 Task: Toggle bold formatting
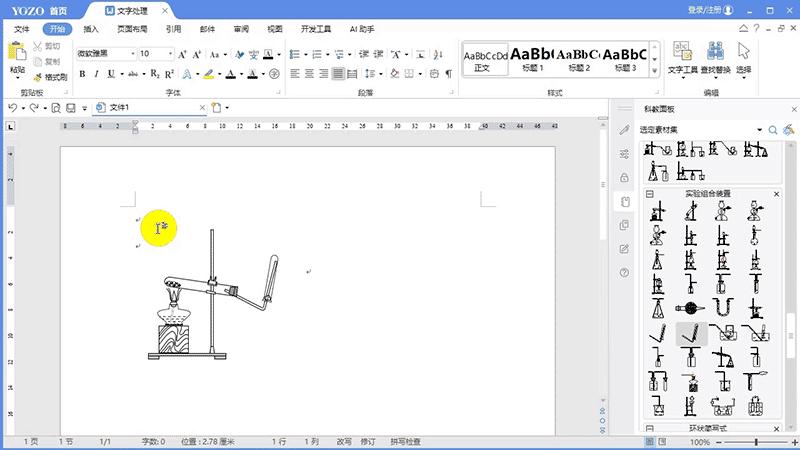[x=82, y=74]
